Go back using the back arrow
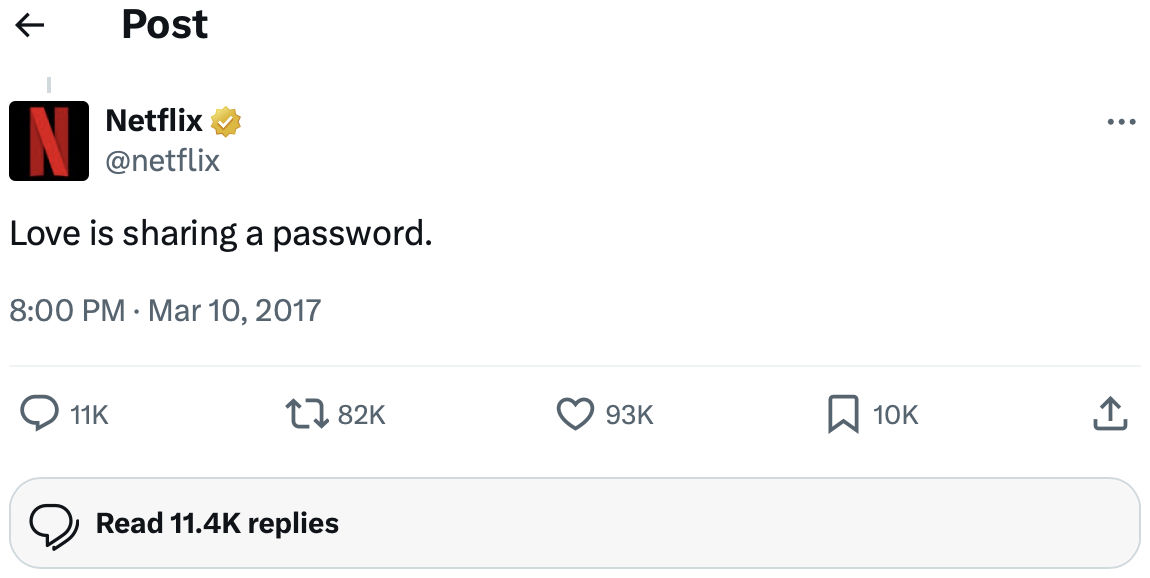 [x=30, y=25]
